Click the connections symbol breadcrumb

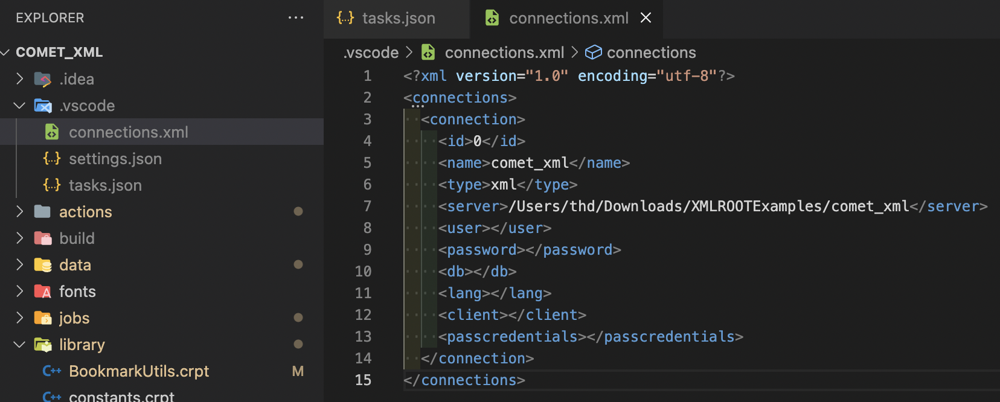pyautogui.click(x=651, y=52)
